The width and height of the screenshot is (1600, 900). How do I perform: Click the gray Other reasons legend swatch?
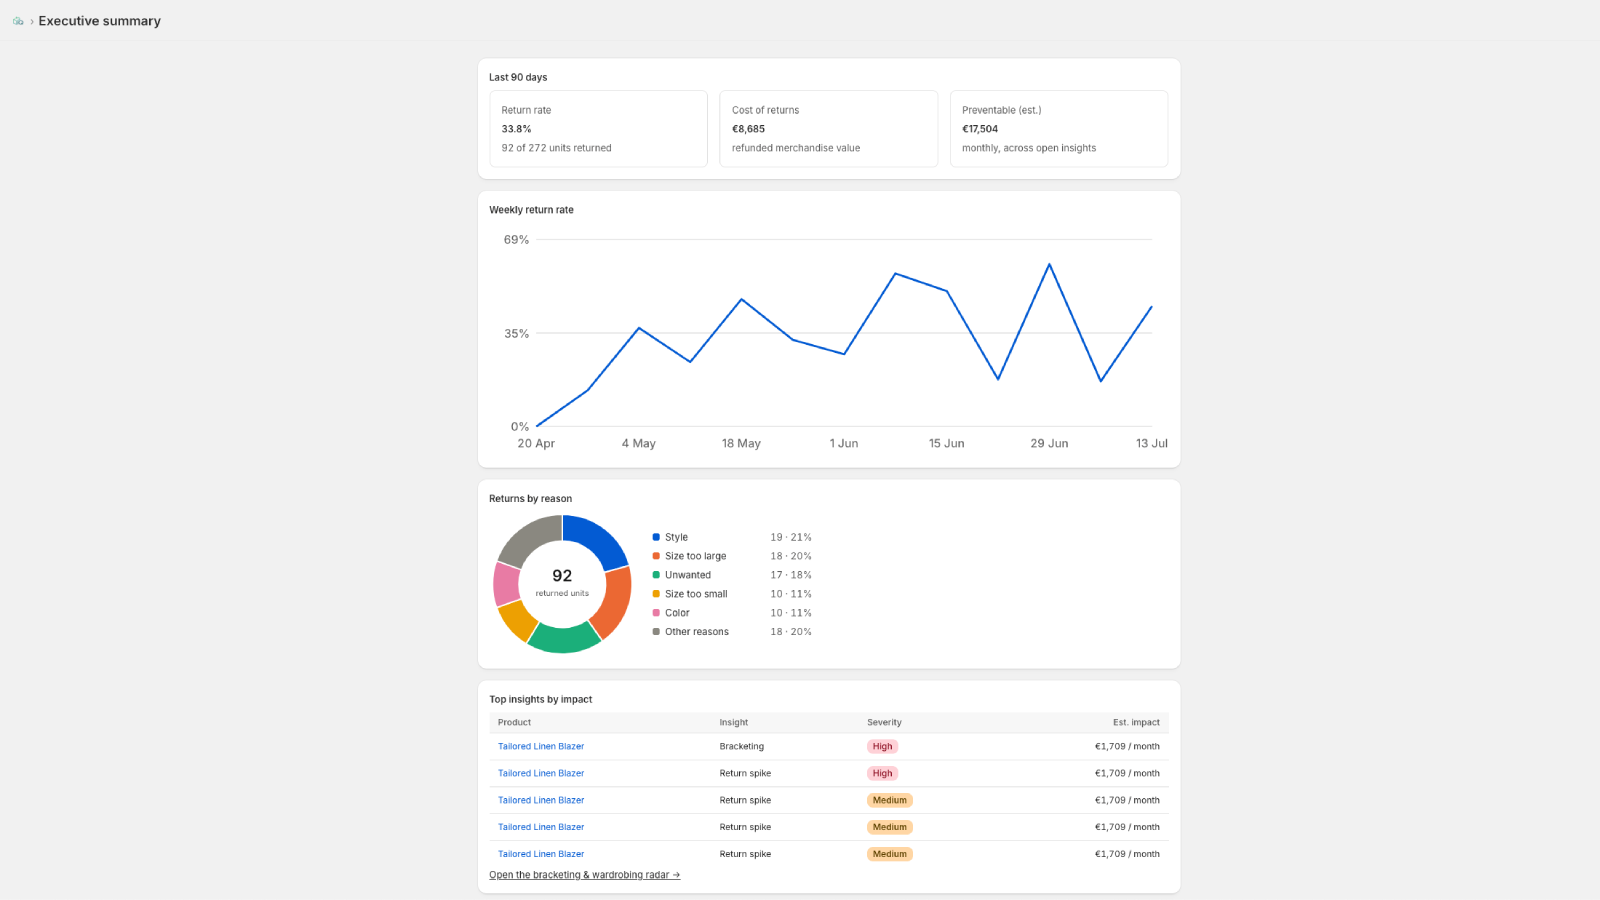click(x=656, y=632)
